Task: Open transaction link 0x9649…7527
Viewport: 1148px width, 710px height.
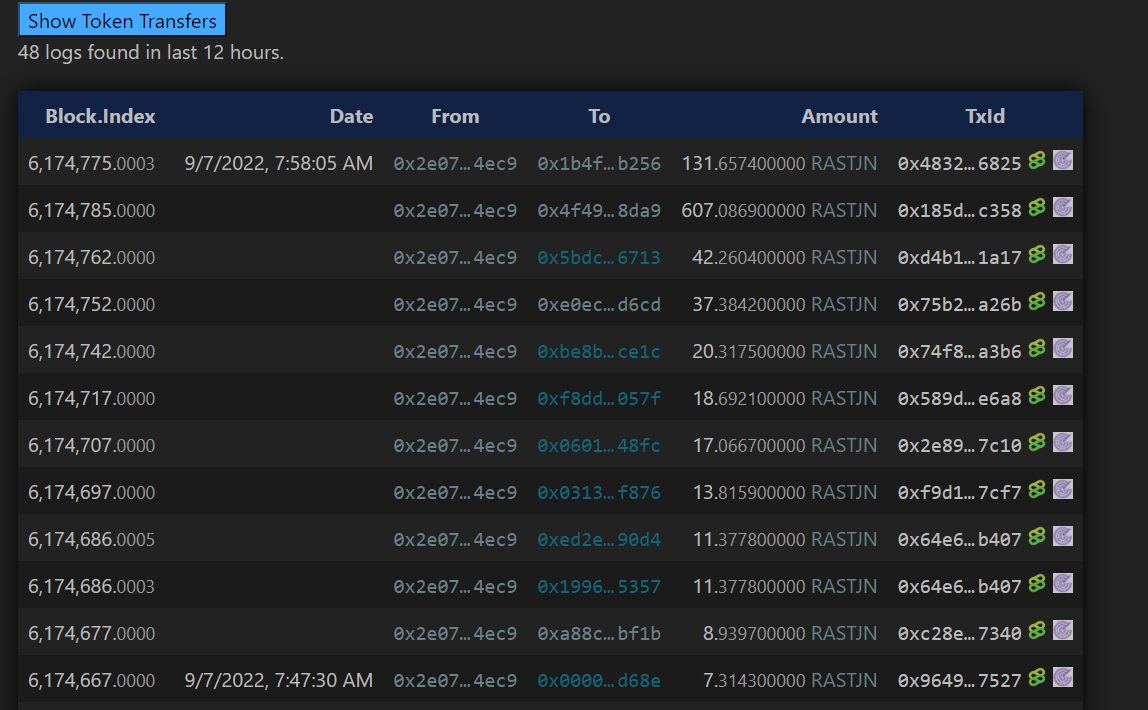Action: tap(959, 680)
